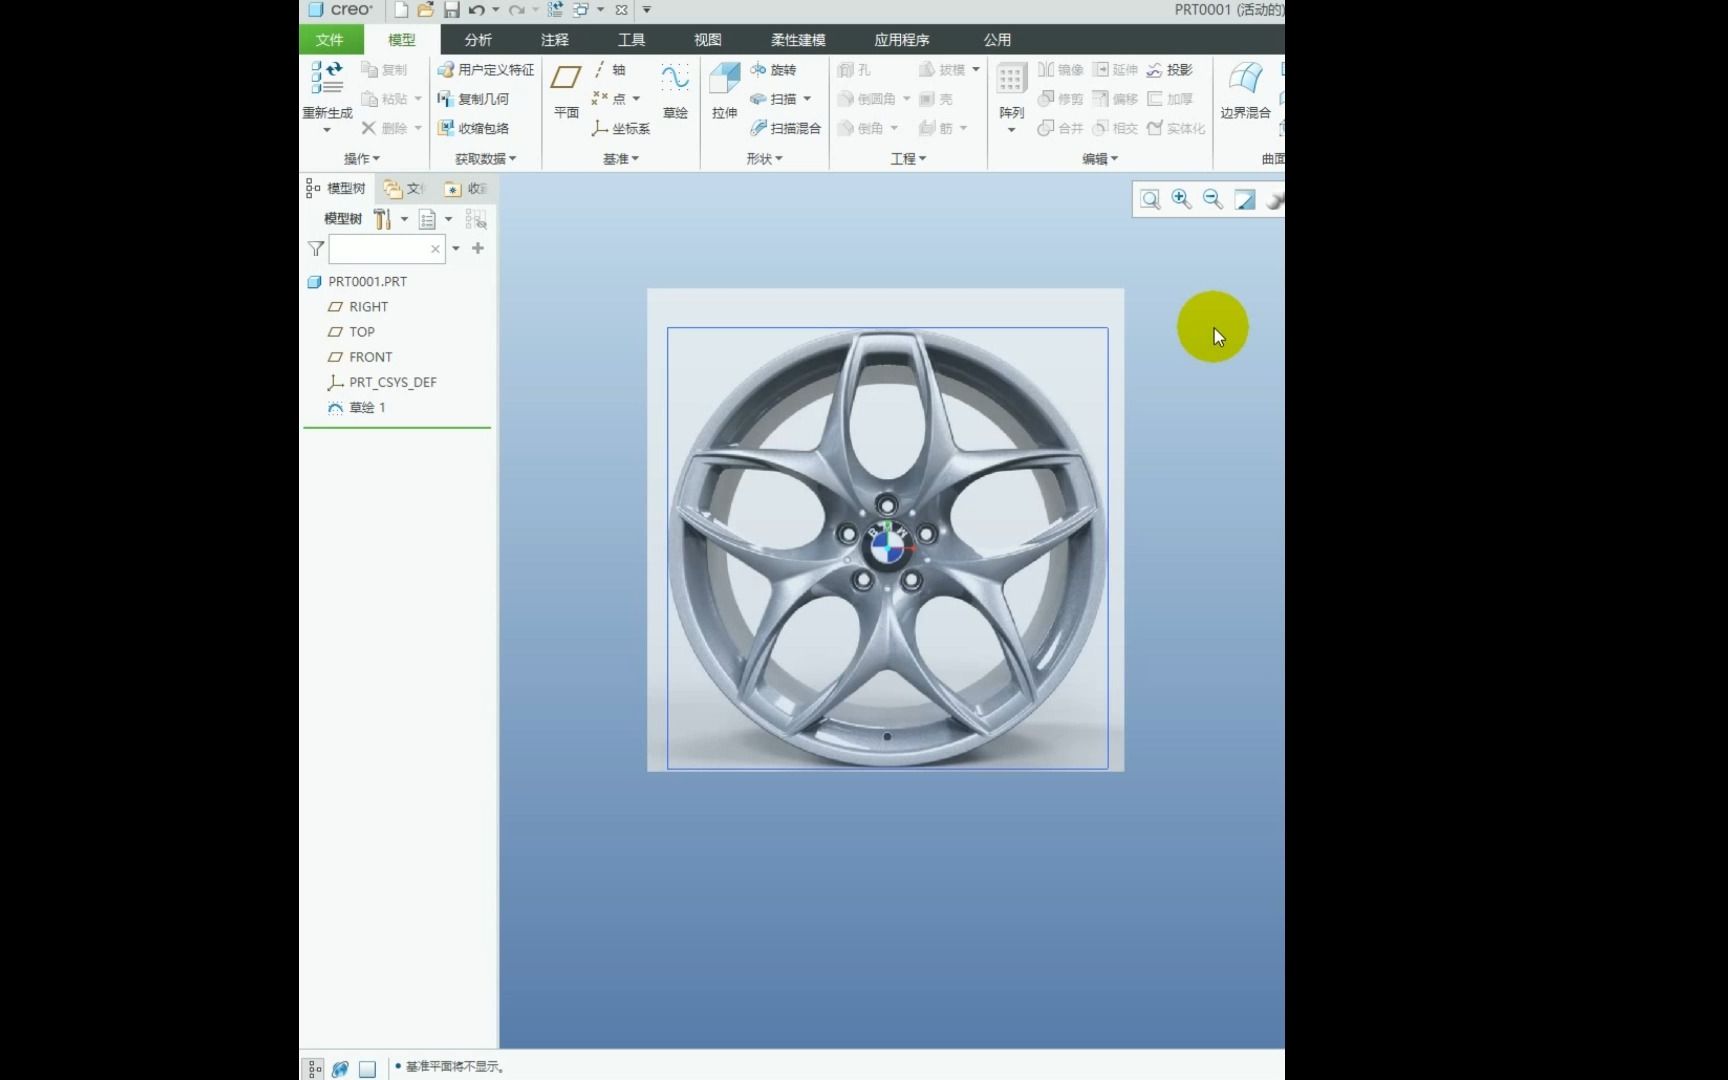Open a file with the folder icon
This screenshot has width=1728, height=1080.
click(426, 10)
